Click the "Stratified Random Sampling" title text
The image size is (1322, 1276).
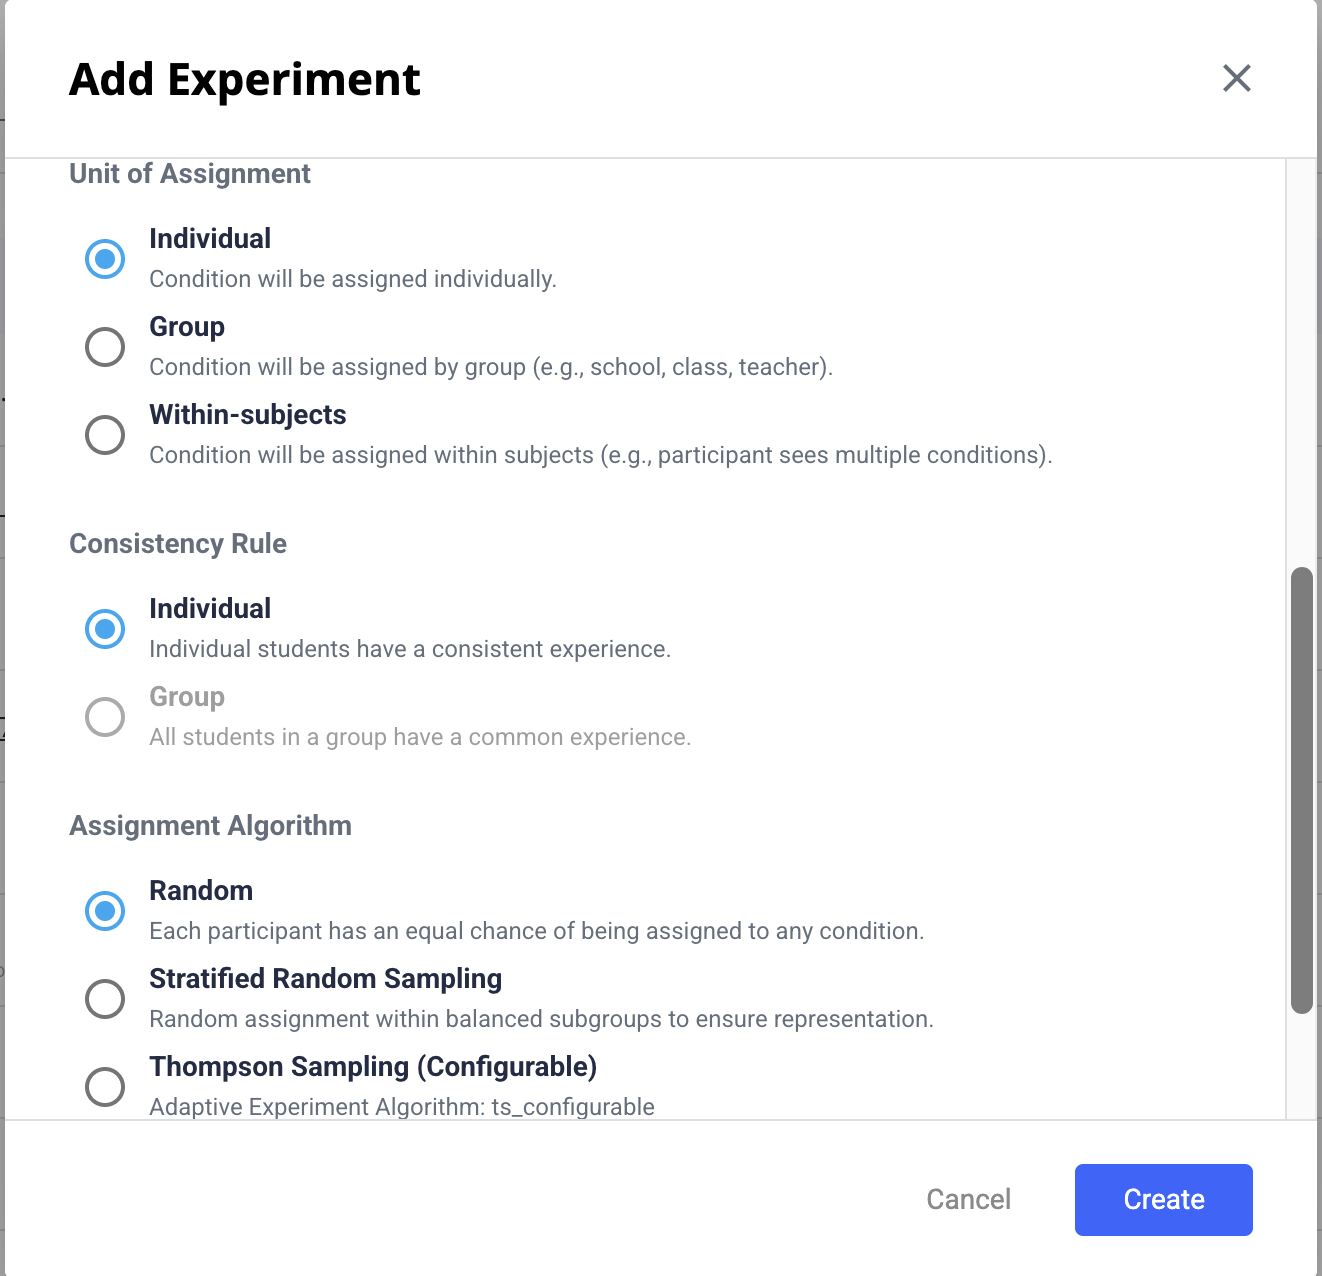325,979
